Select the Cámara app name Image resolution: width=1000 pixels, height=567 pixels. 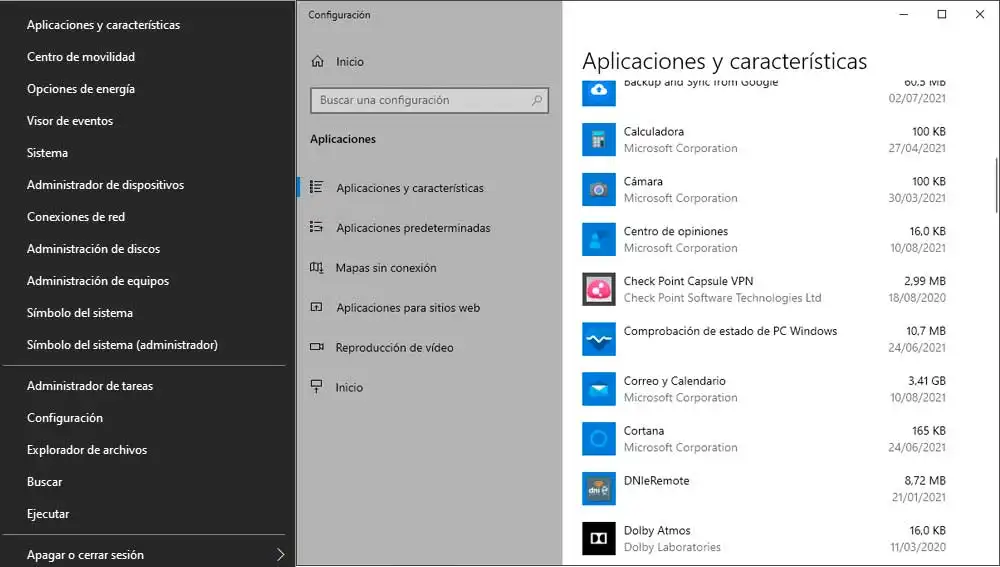click(643, 181)
